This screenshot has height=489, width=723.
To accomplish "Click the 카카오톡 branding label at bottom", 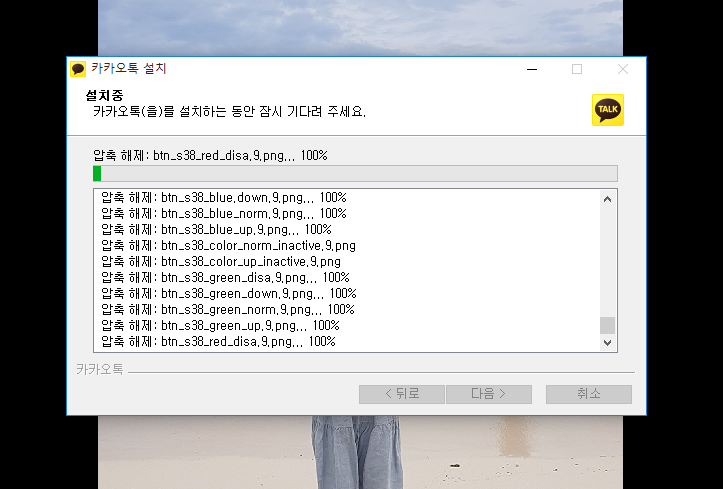I will click(x=100, y=370).
